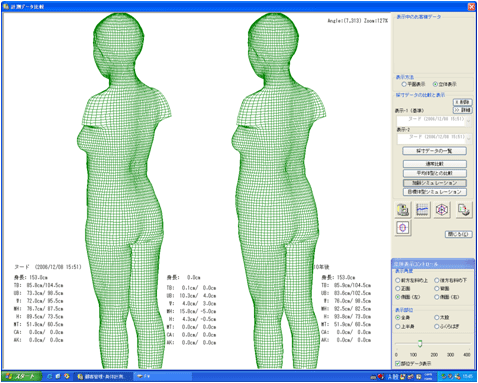Viewport: 478px width, 383px height.
Task: Expand the 表示-1 (基準) dropdown
Action: pos(468,121)
